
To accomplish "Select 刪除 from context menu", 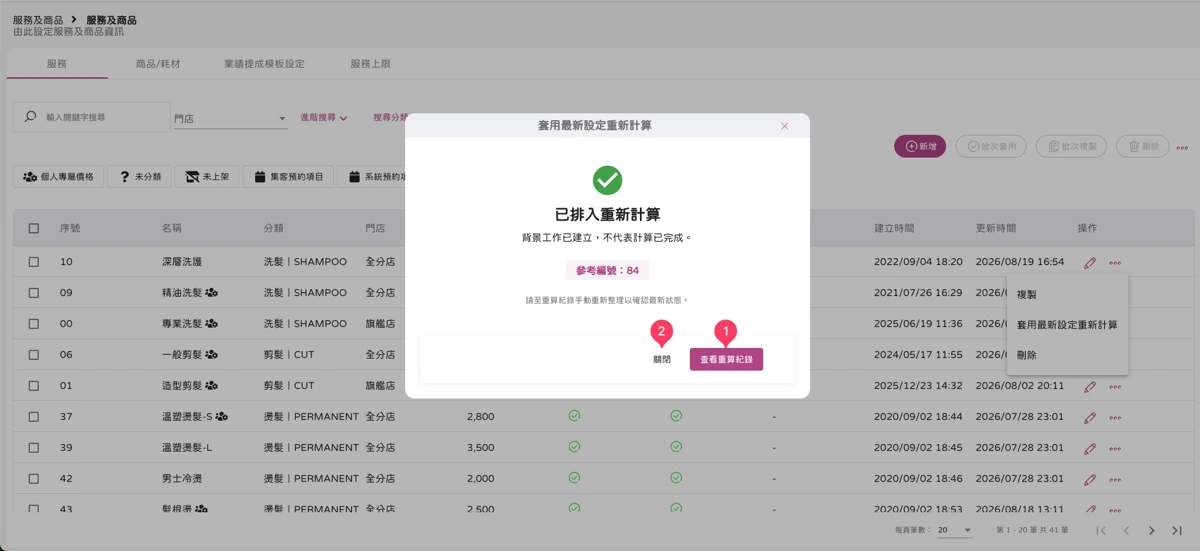I will pos(1067,355).
